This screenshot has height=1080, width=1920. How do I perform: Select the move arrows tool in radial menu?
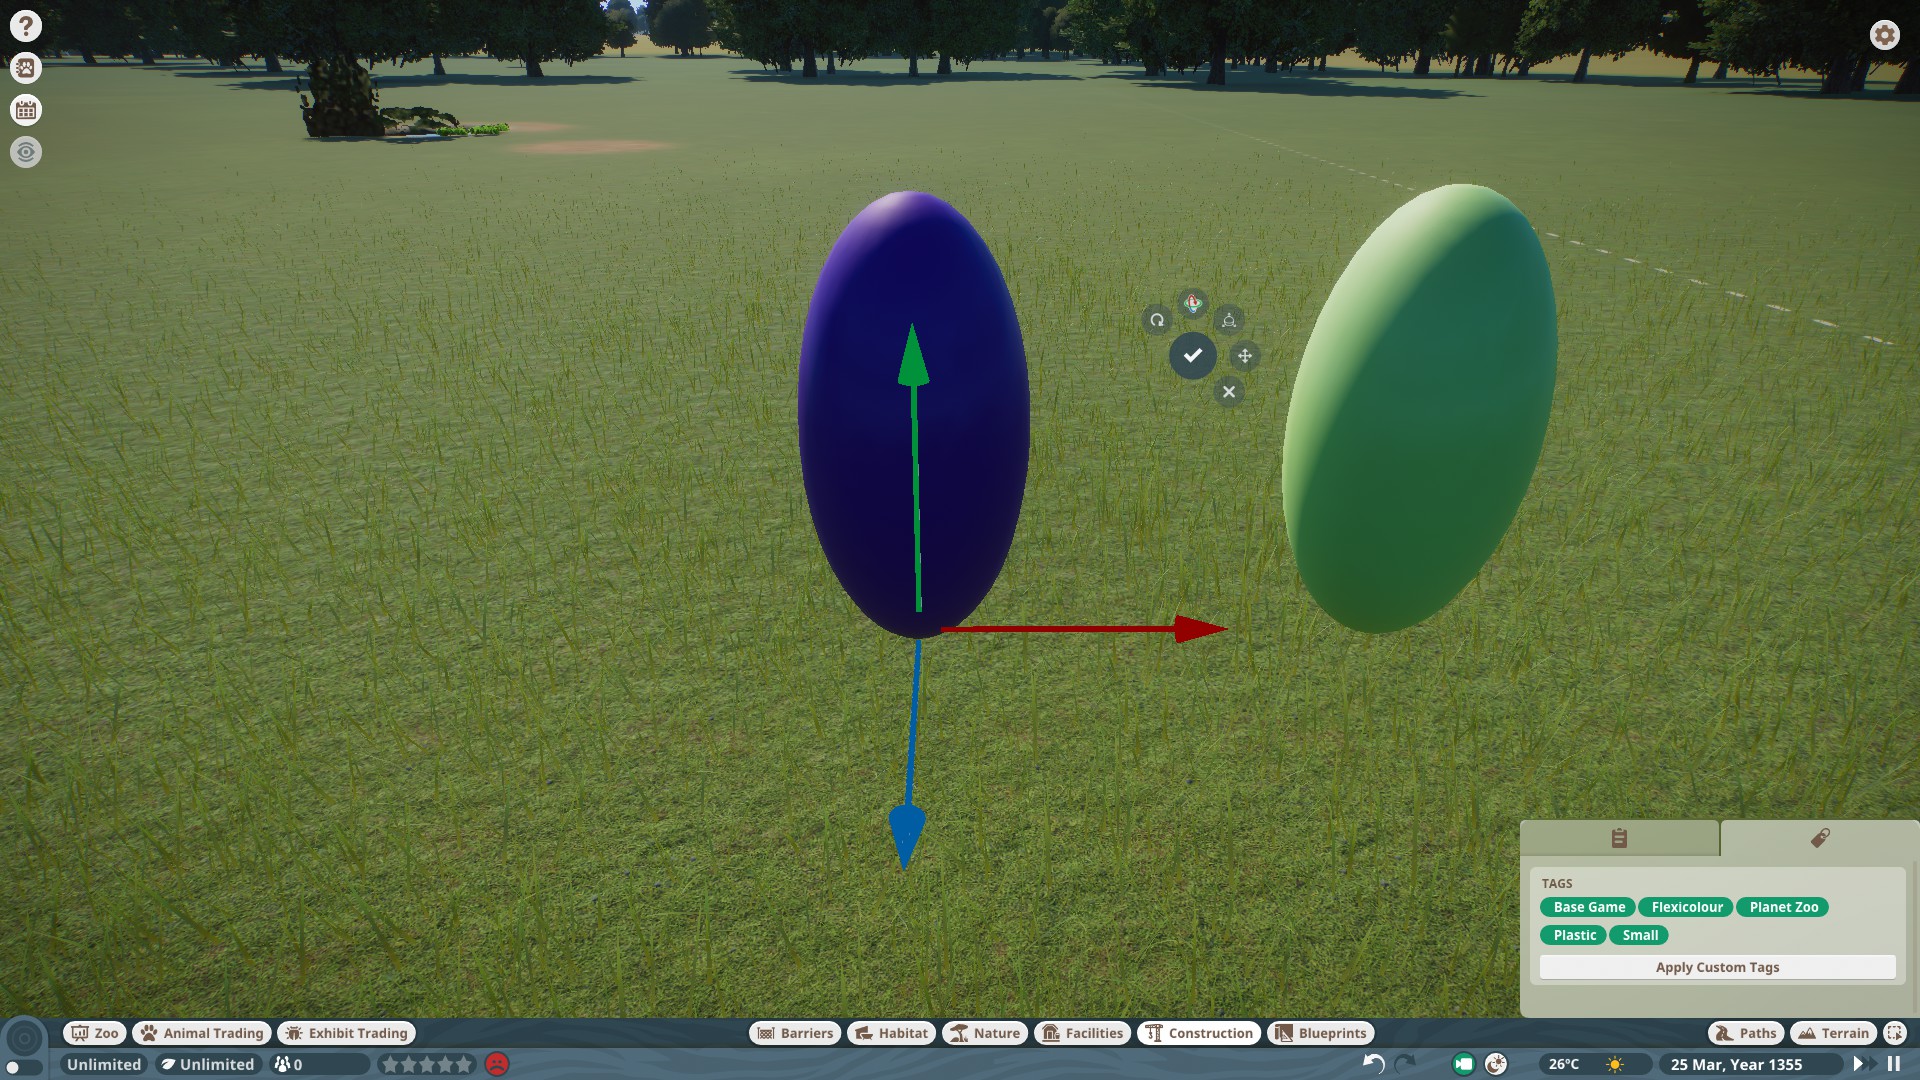(x=1245, y=355)
